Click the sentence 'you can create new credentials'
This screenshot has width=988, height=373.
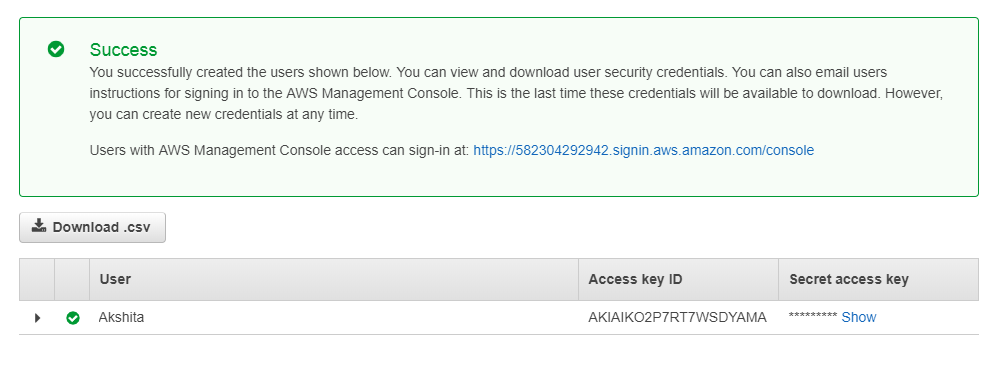(224, 115)
